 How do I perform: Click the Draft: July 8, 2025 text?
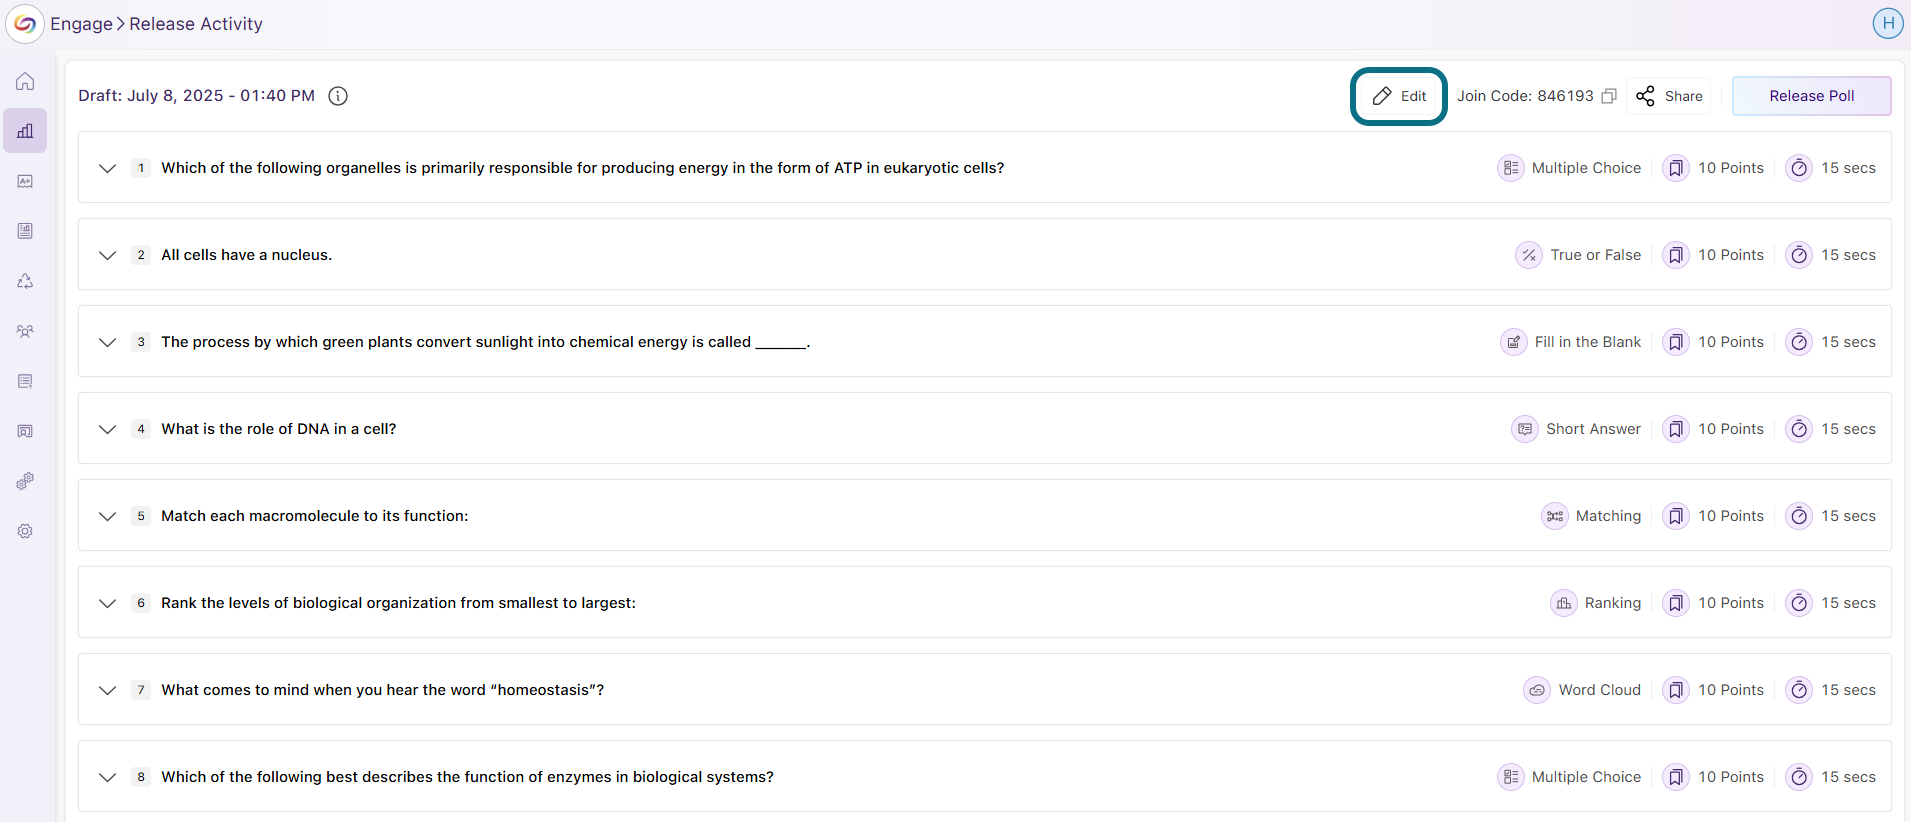click(x=196, y=96)
